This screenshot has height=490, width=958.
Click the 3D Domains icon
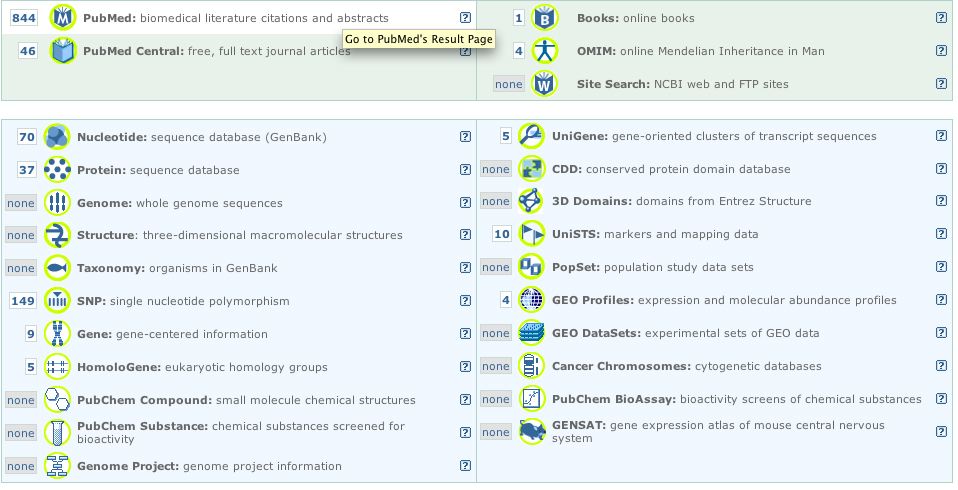532,201
